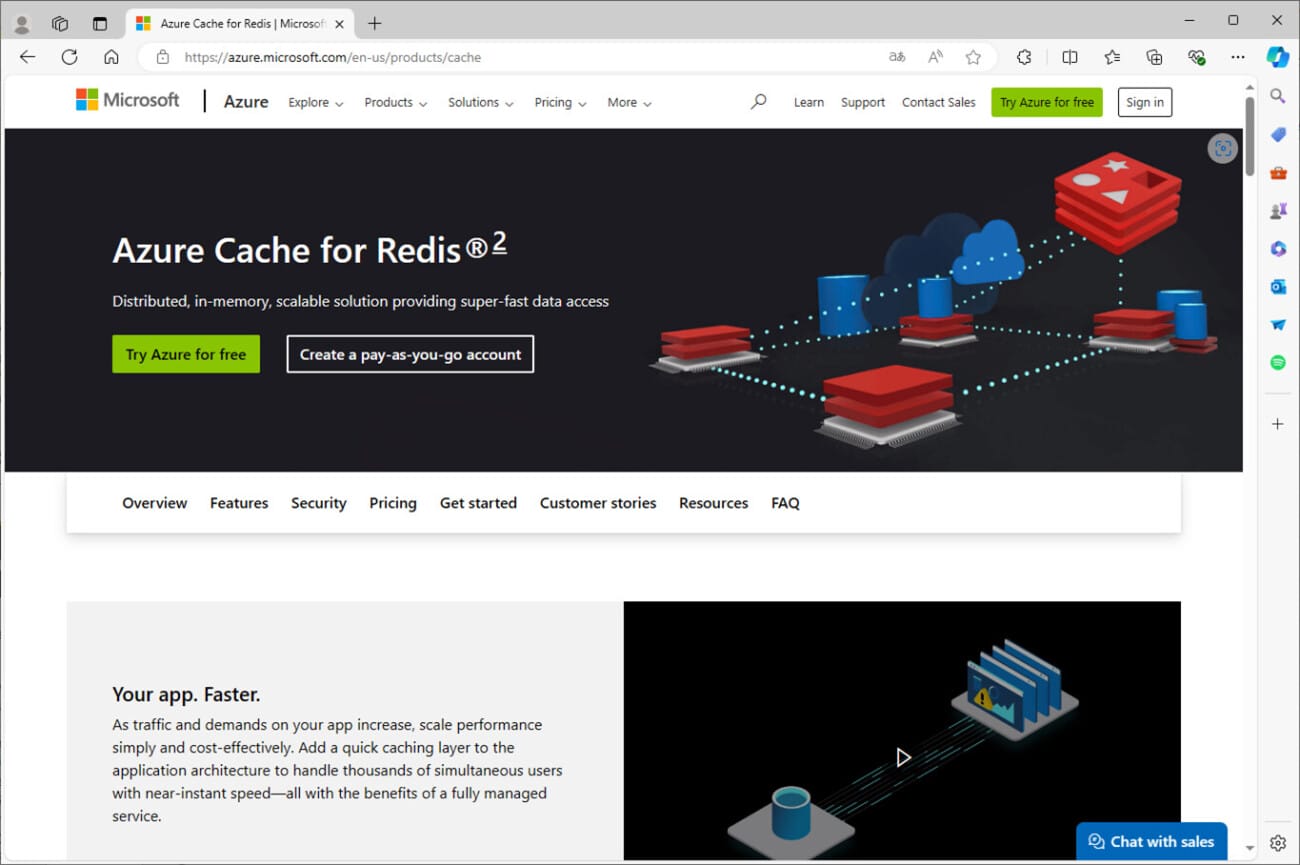Open the Read aloud icon
The width and height of the screenshot is (1300, 865).
935,57
